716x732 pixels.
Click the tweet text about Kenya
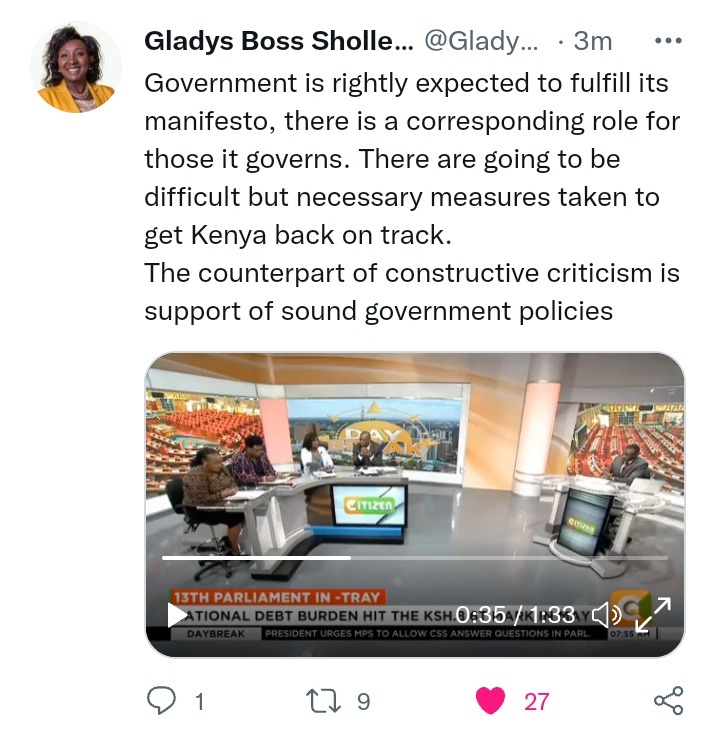coord(412,197)
